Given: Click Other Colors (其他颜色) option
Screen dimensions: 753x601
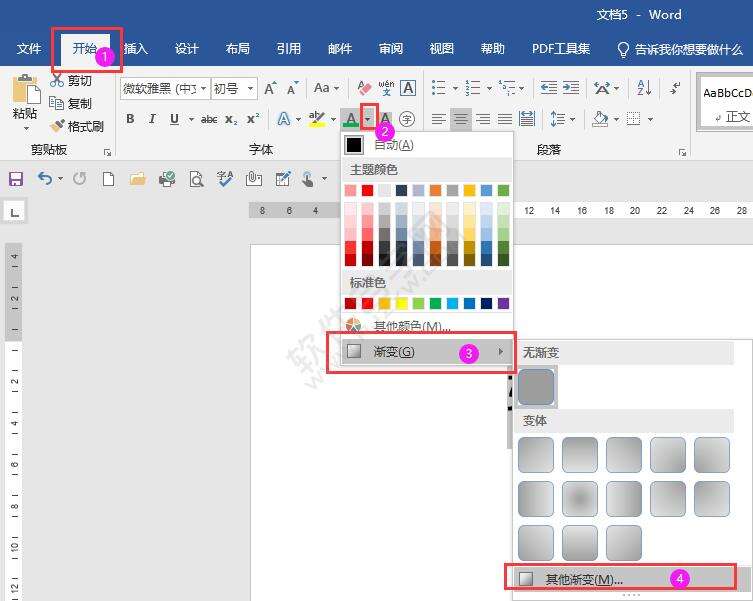Looking at the screenshot, I should point(411,326).
